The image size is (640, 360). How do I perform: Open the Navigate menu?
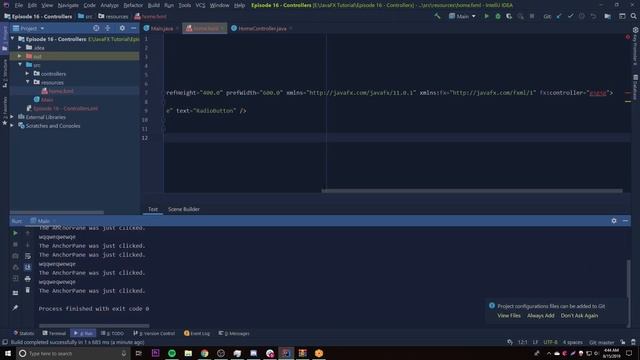(x=68, y=5)
